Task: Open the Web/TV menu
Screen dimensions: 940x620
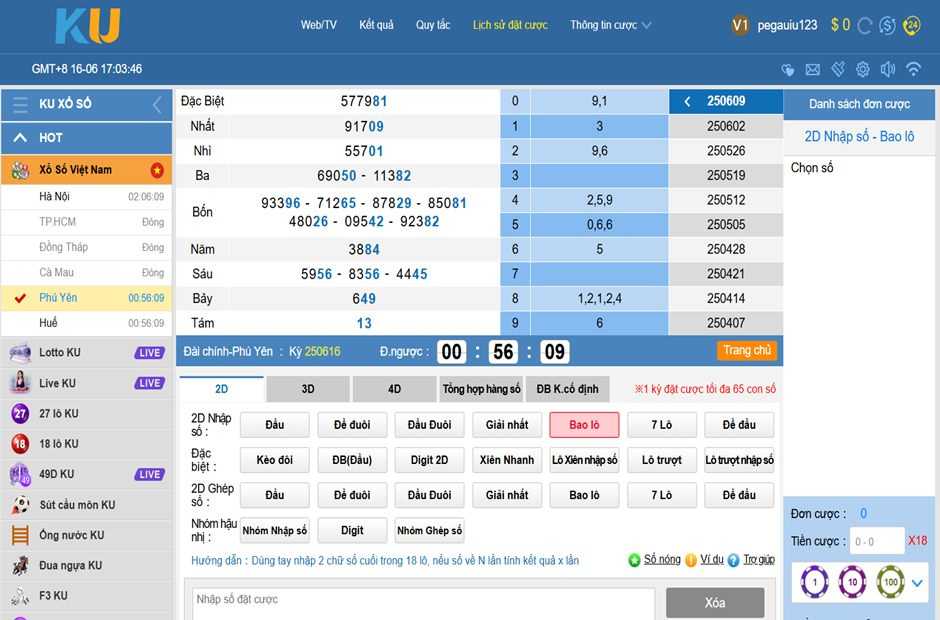Action: tap(318, 25)
